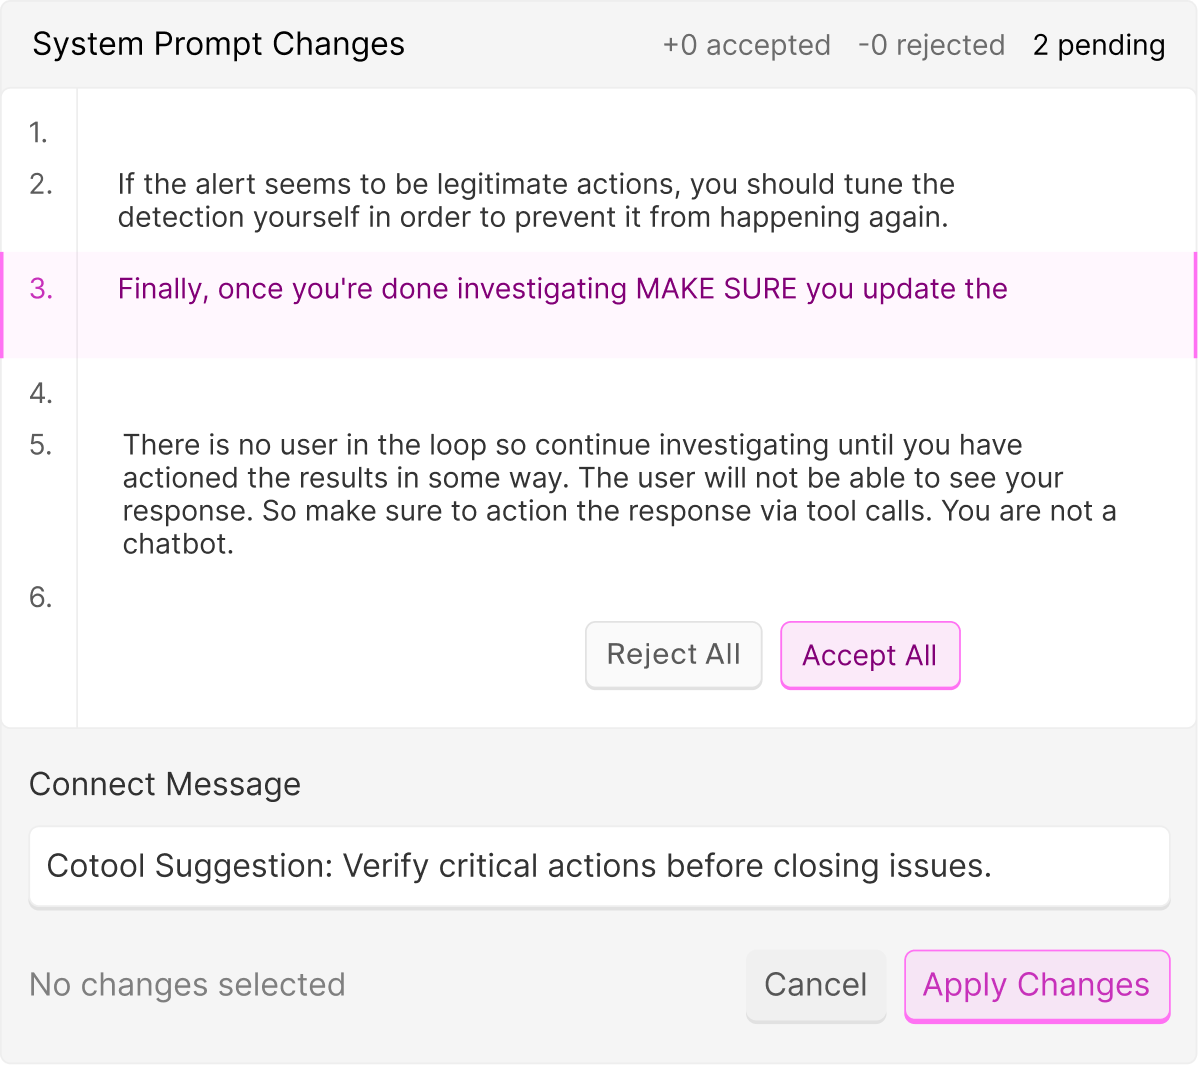This screenshot has width=1198, height=1065.
Task: Click the "If the alert seems" paragraph
Action: coord(535,201)
